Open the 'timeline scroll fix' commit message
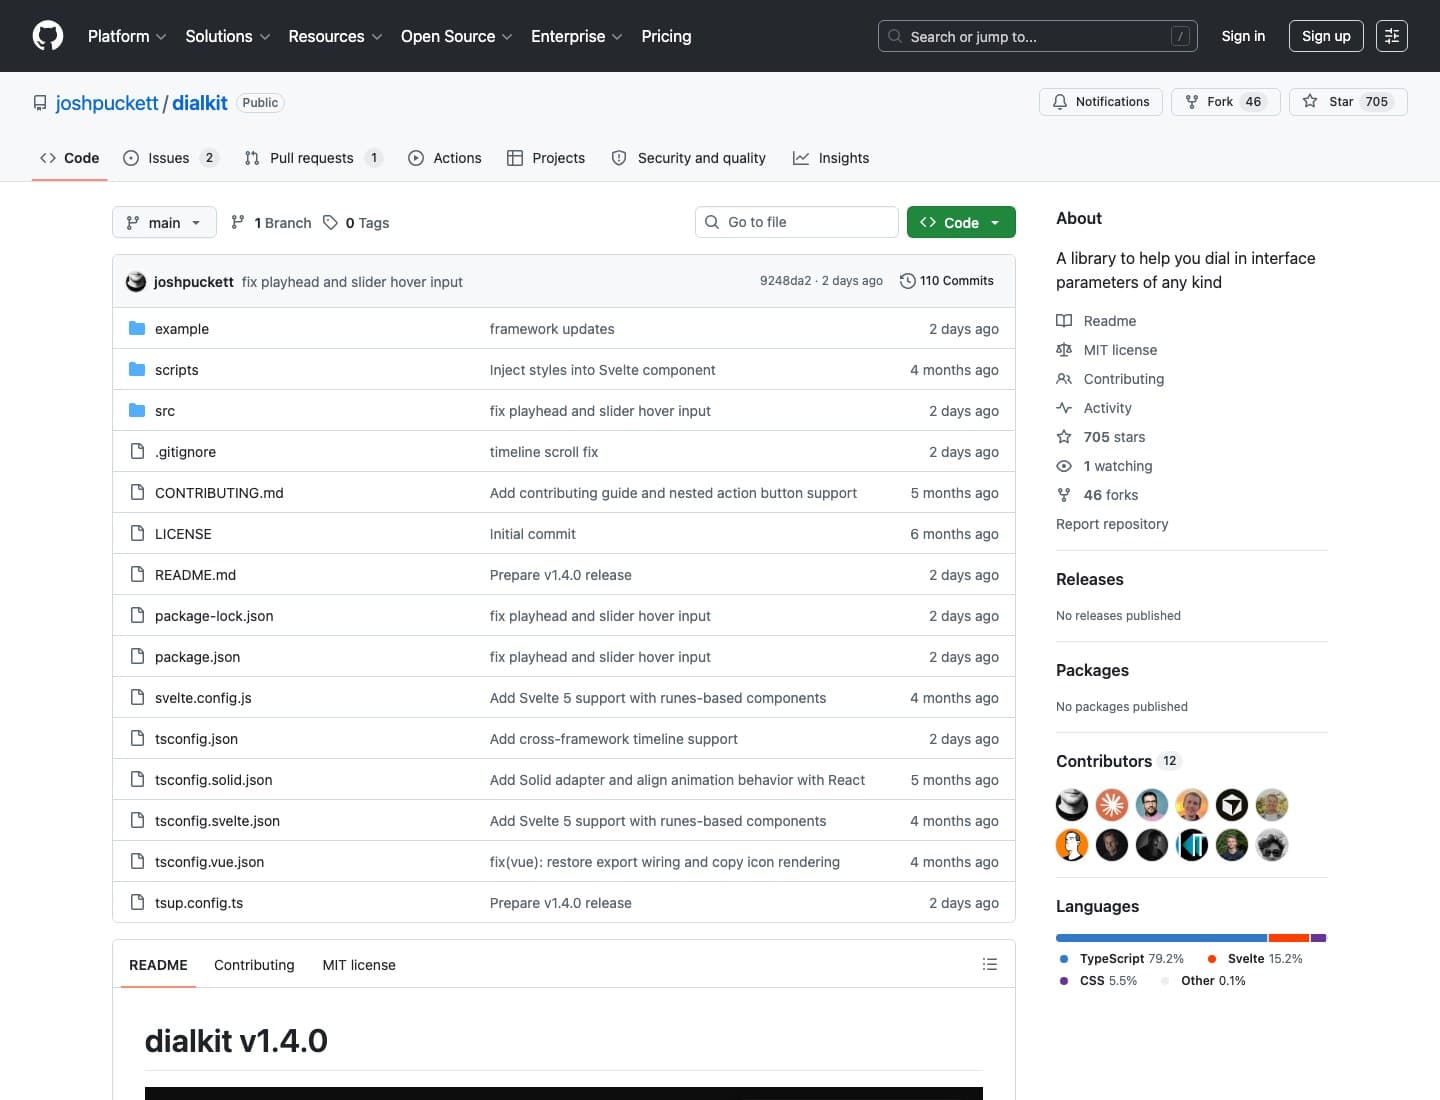This screenshot has height=1100, width=1440. tap(544, 452)
